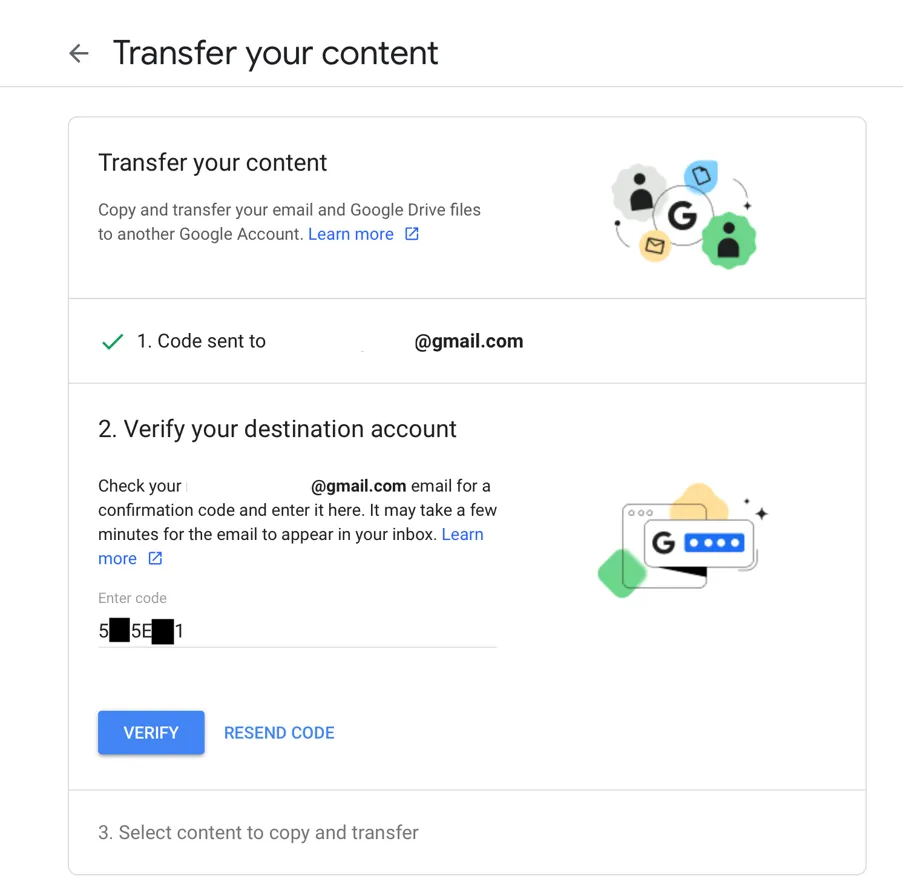Click the Enter code field label

(132, 598)
